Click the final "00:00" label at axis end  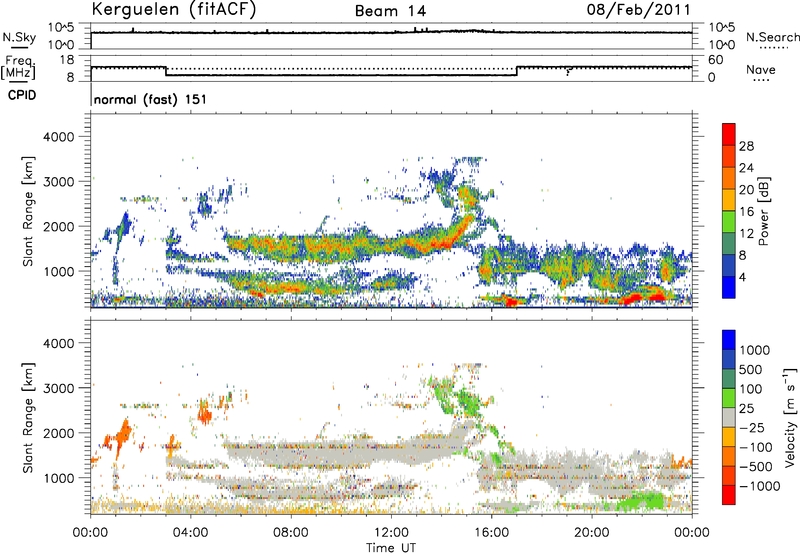pos(692,533)
